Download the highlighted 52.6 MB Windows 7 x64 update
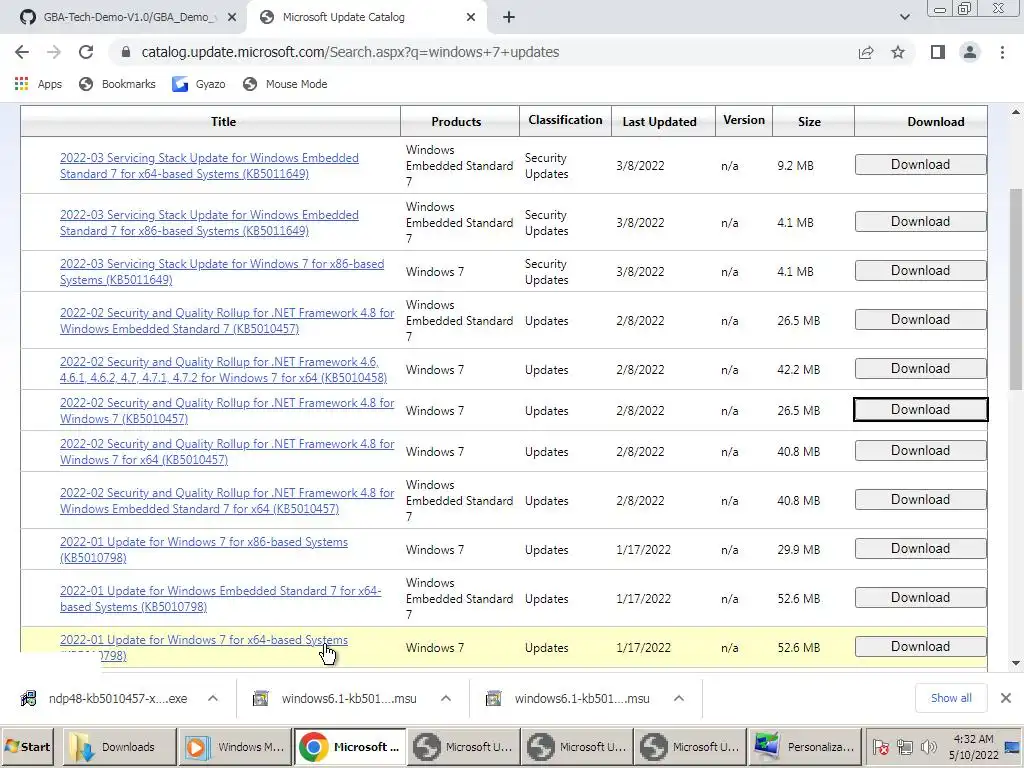Image resolution: width=1024 pixels, height=768 pixels. pos(920,647)
